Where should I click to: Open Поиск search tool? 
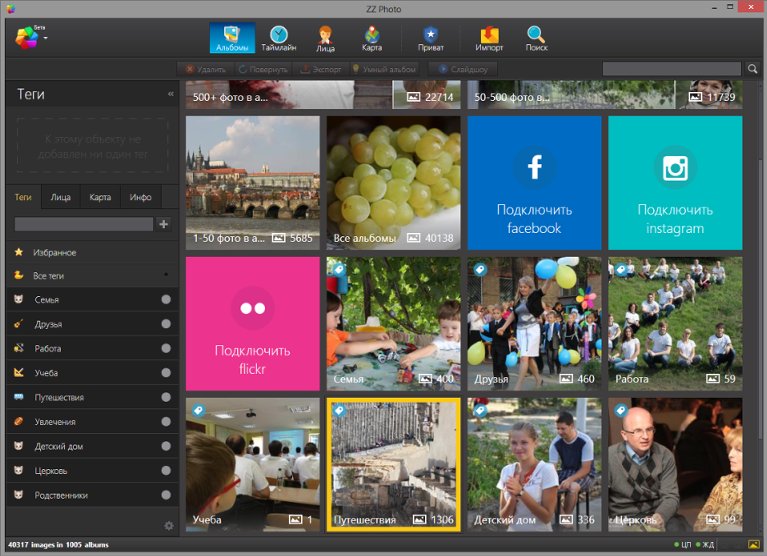pyautogui.click(x=536, y=38)
